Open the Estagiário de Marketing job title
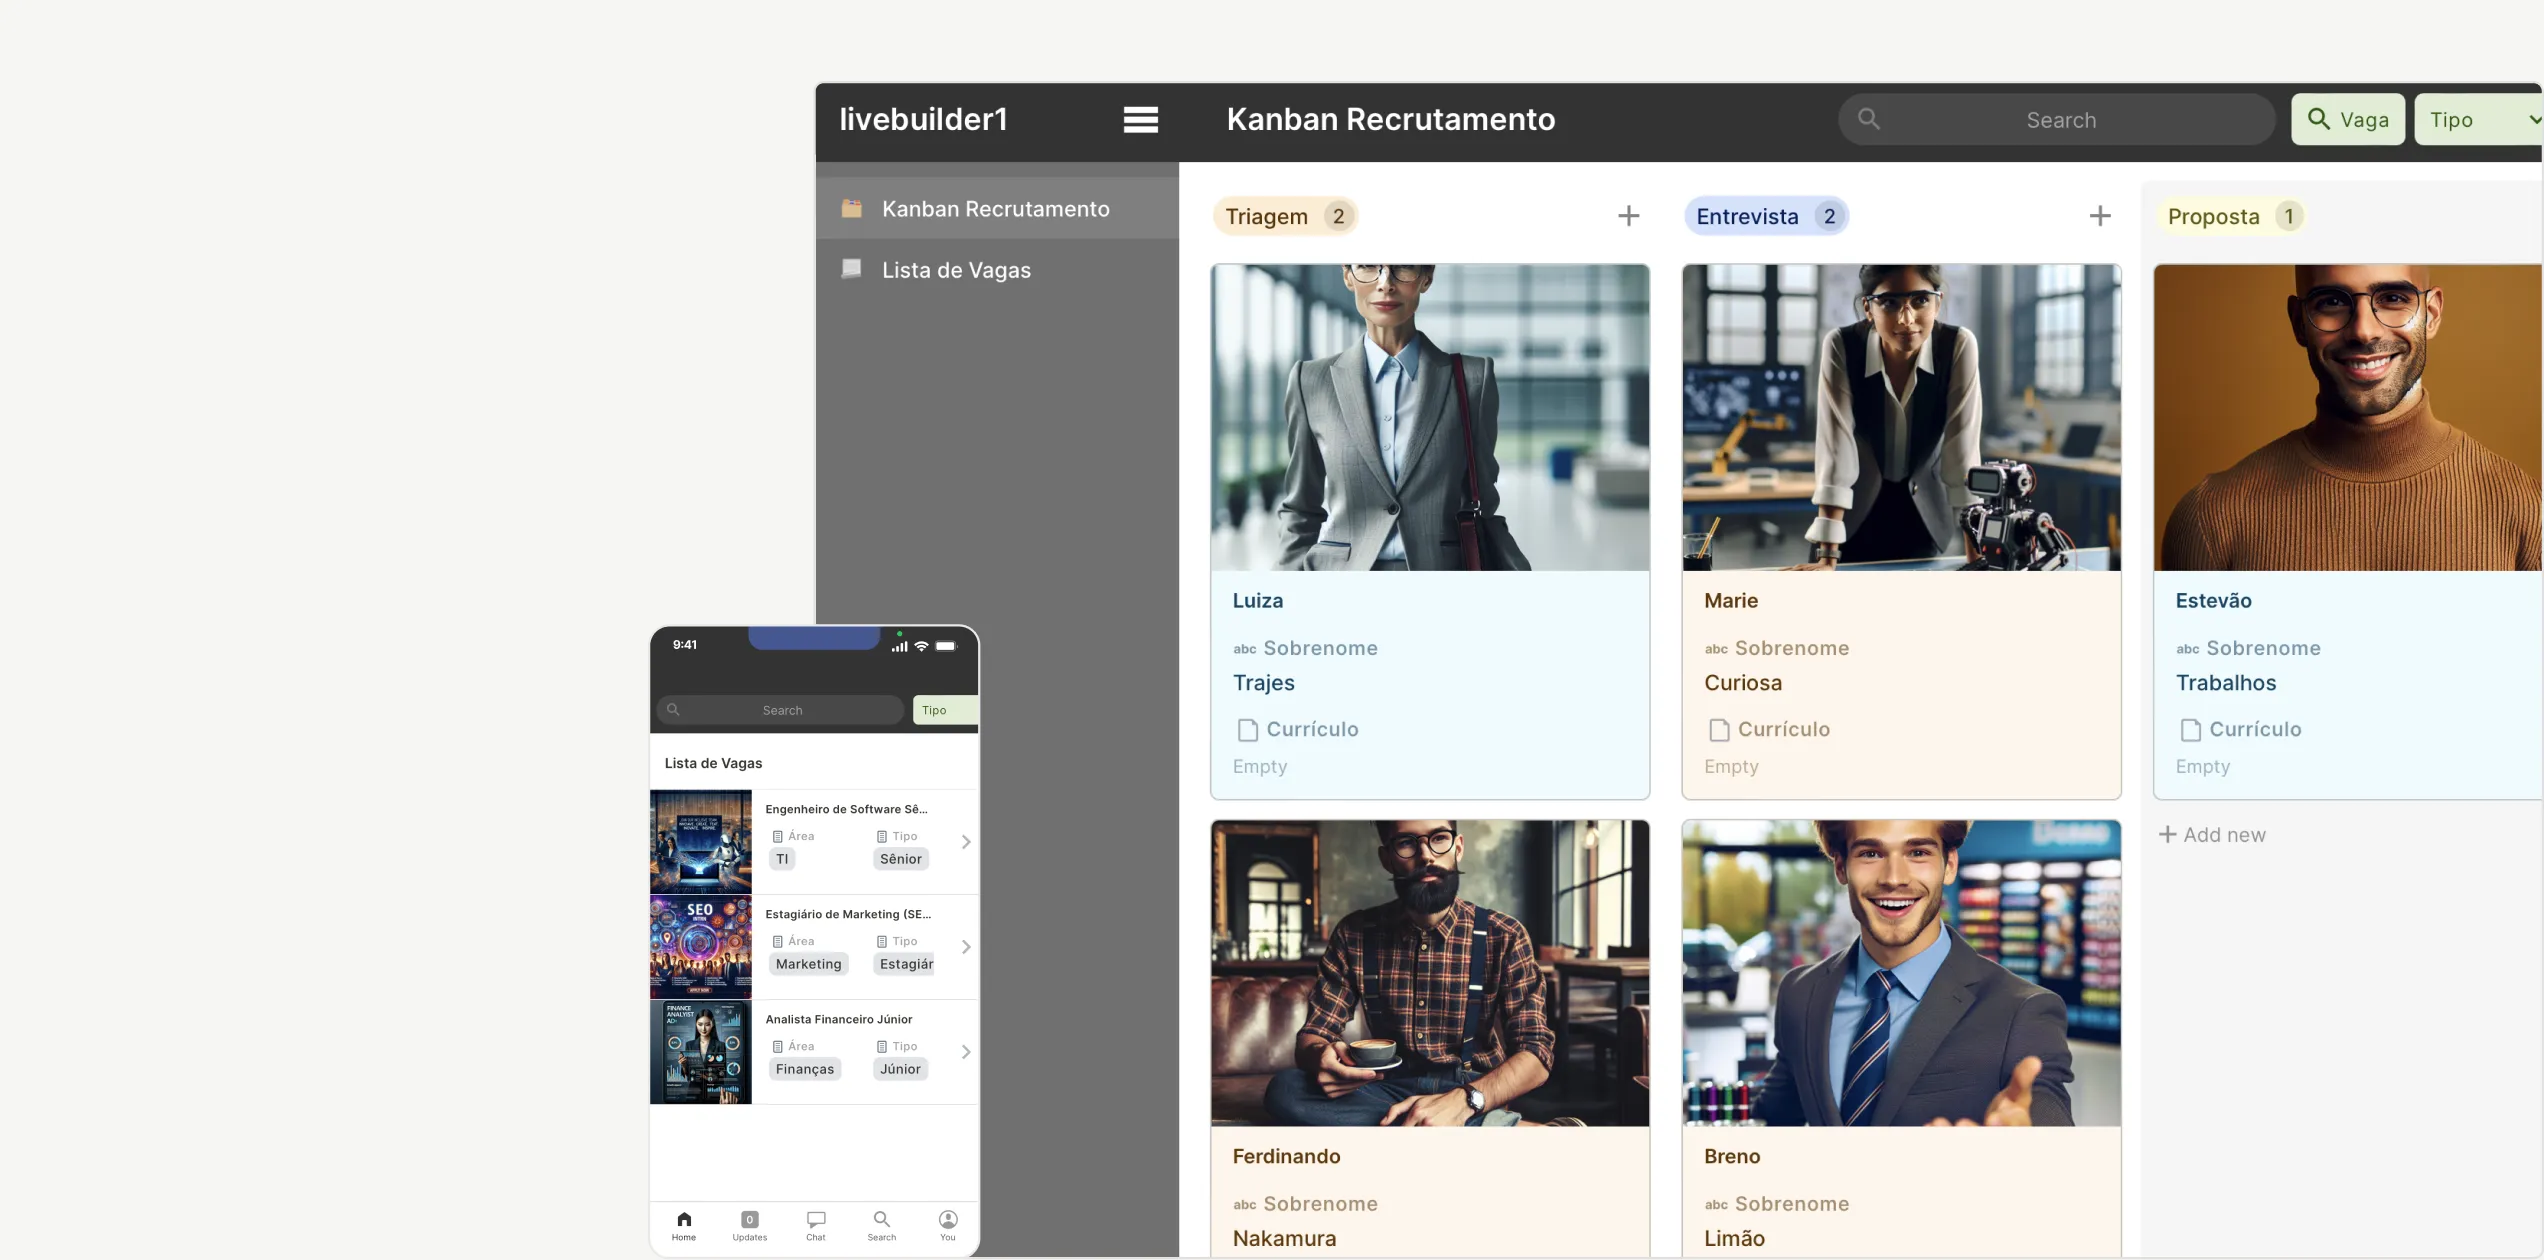The height and width of the screenshot is (1260, 2544). tap(847, 914)
